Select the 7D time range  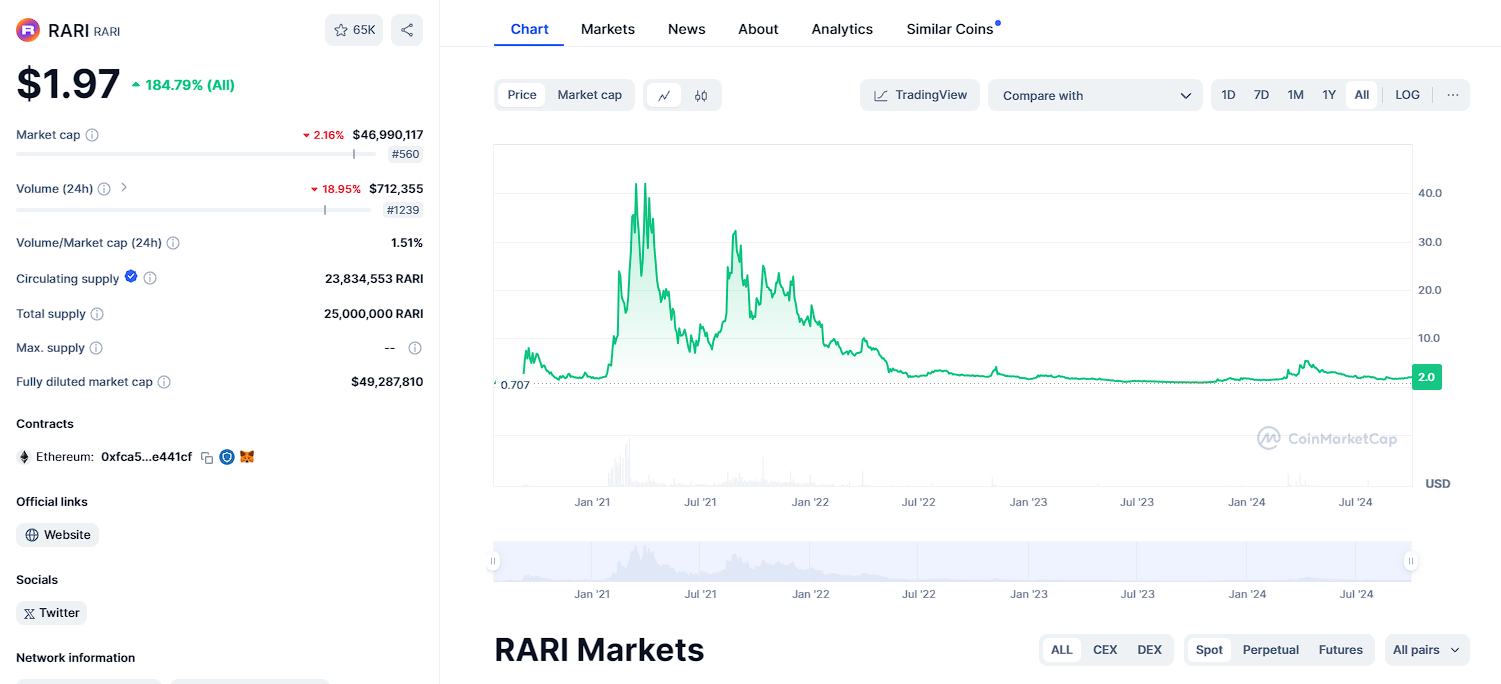click(1261, 95)
